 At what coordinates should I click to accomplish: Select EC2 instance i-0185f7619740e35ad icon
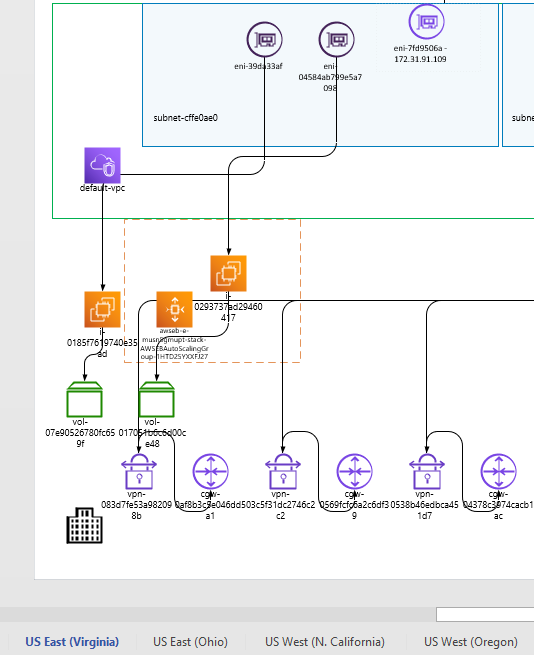point(102,310)
